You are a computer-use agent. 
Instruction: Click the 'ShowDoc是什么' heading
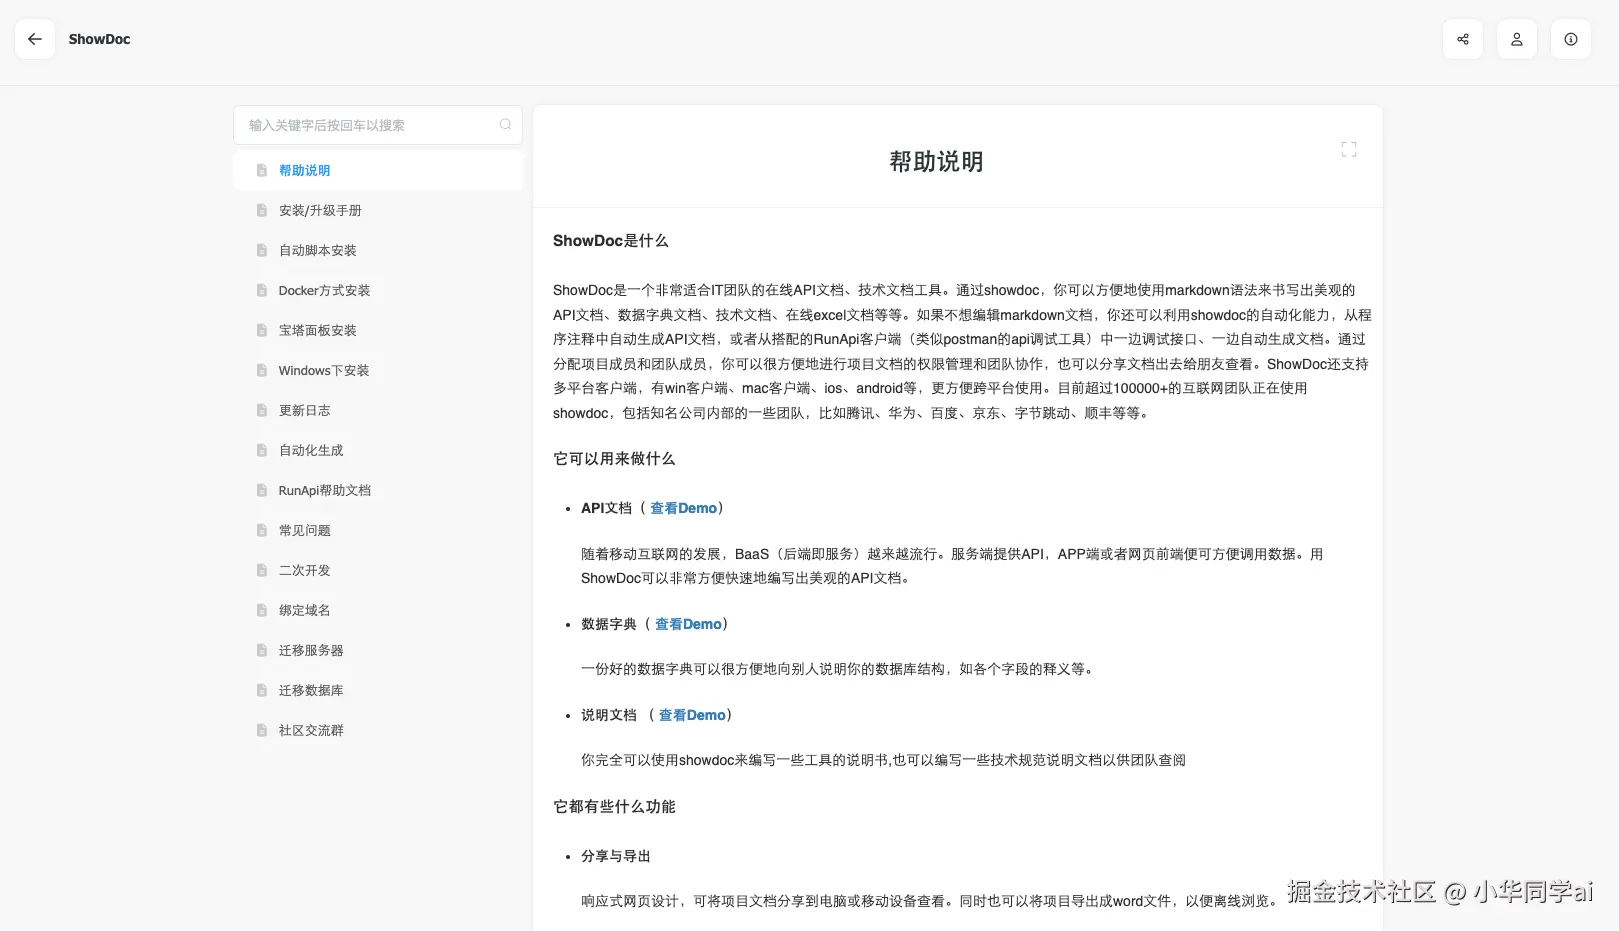point(610,241)
